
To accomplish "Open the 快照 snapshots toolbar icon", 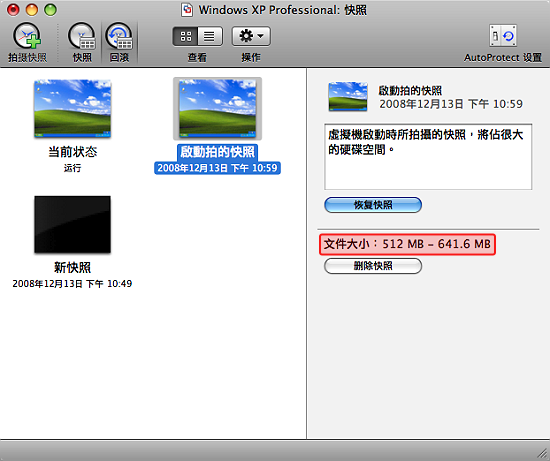I will coord(82,36).
